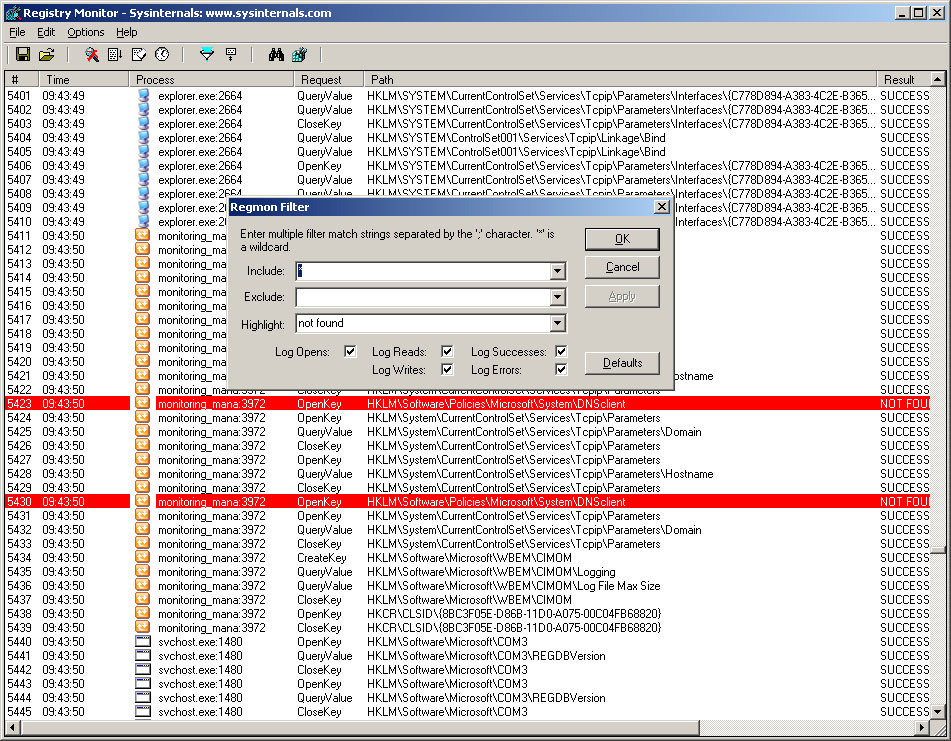This screenshot has height=741, width=951.
Task: Click the explorer.exe icon in row 5401
Action: click(143, 95)
